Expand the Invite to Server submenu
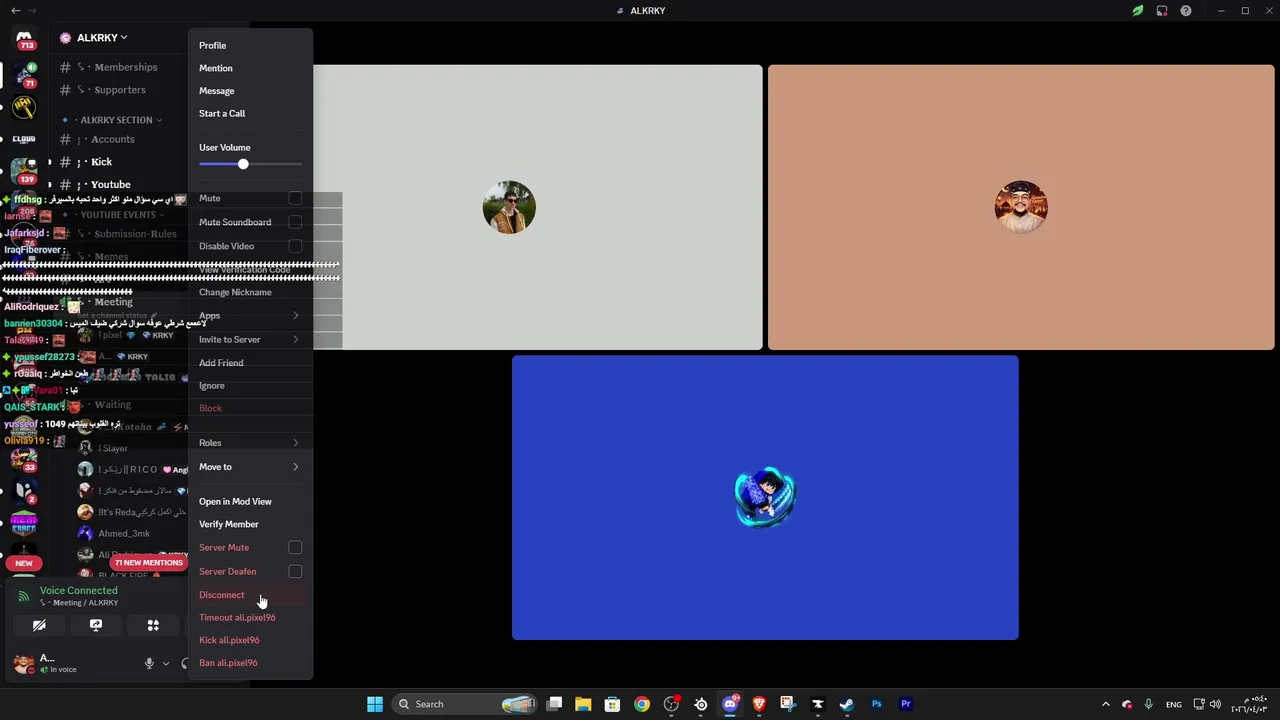Screen dimensions: 1280x720 pos(250,340)
